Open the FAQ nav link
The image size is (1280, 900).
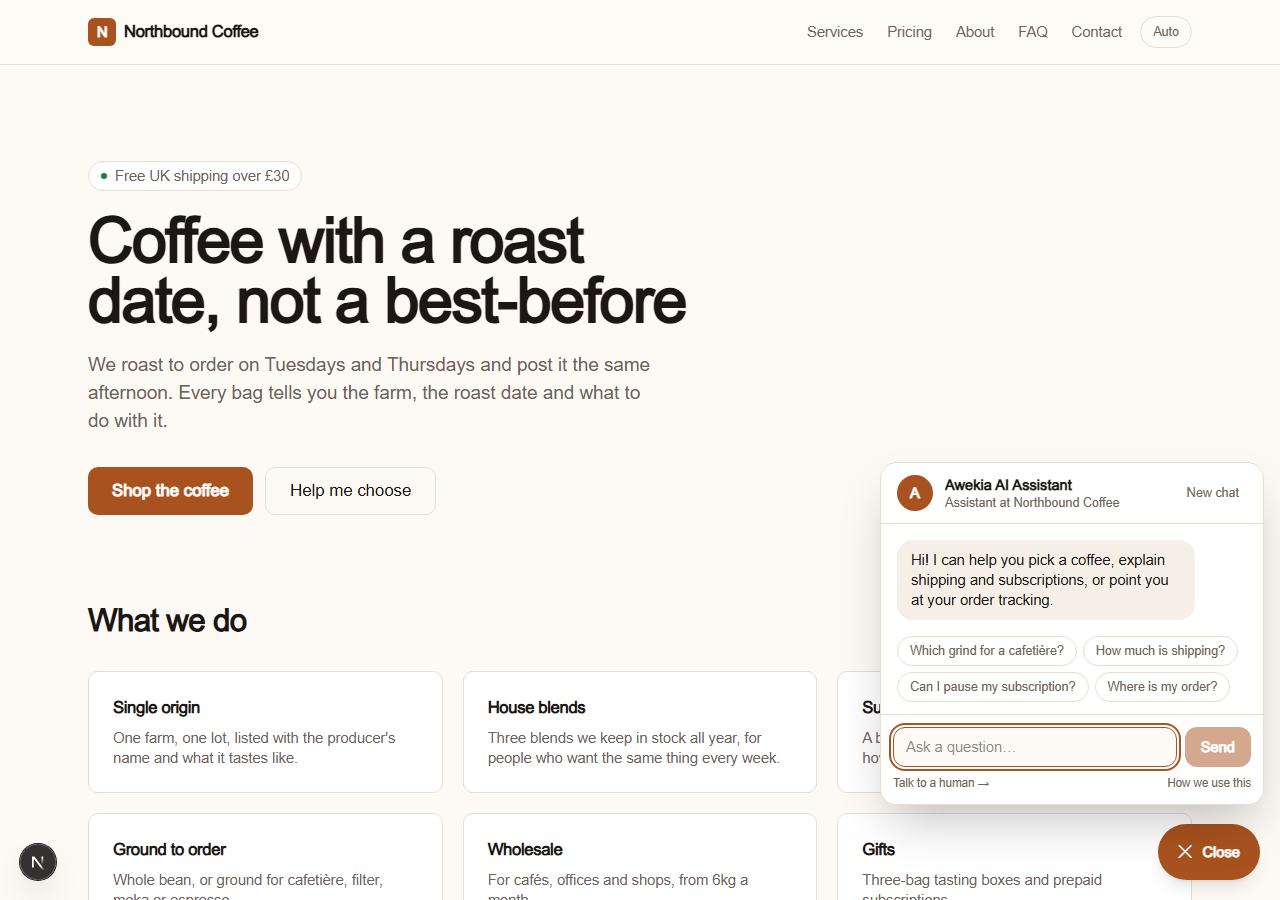[1033, 32]
